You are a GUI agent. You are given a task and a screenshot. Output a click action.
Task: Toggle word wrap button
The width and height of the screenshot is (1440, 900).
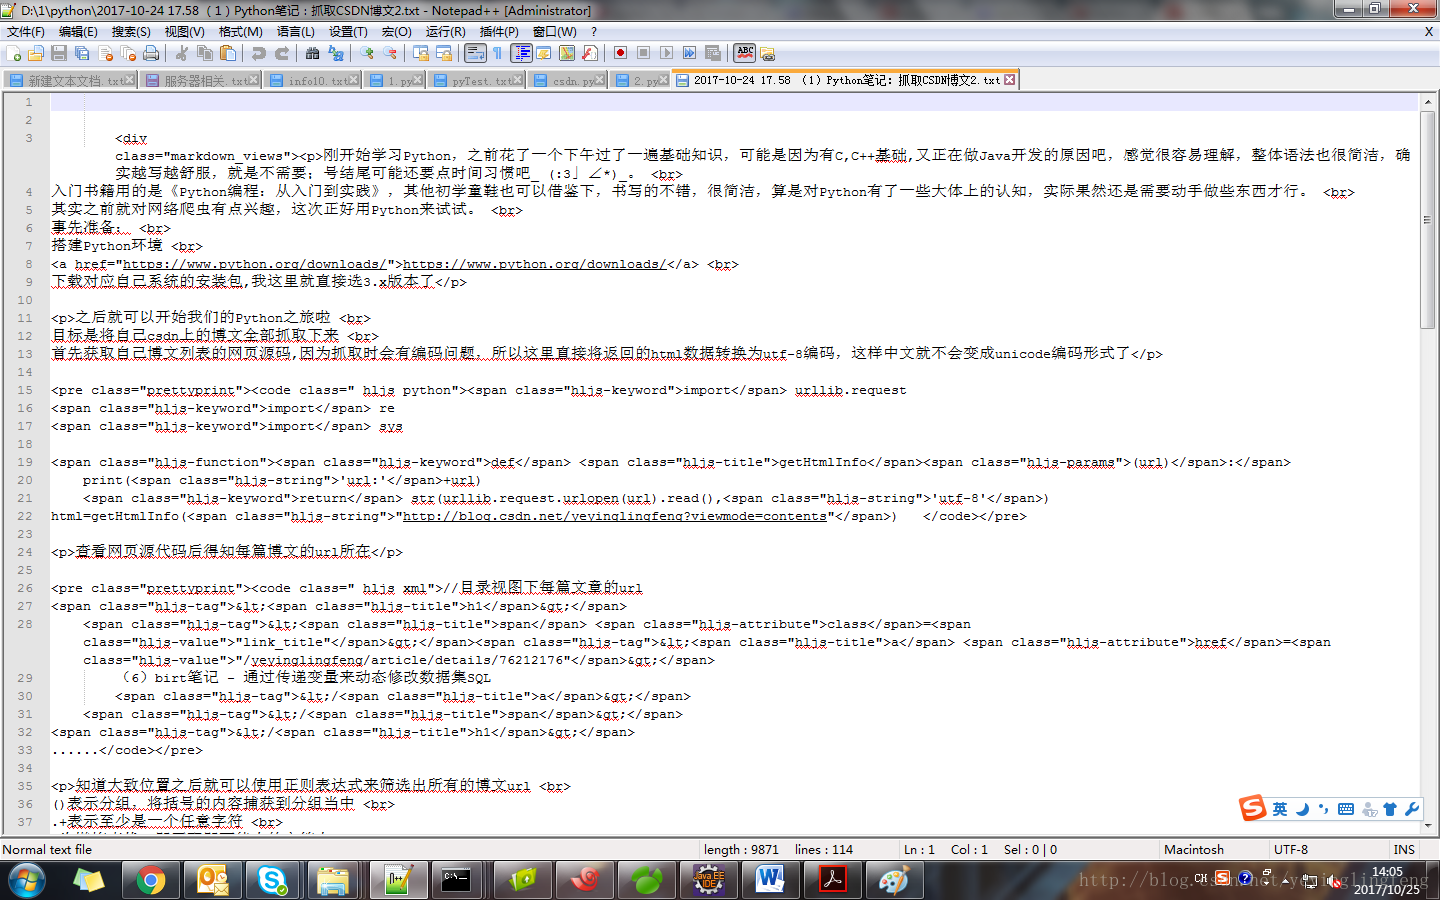tap(475, 53)
